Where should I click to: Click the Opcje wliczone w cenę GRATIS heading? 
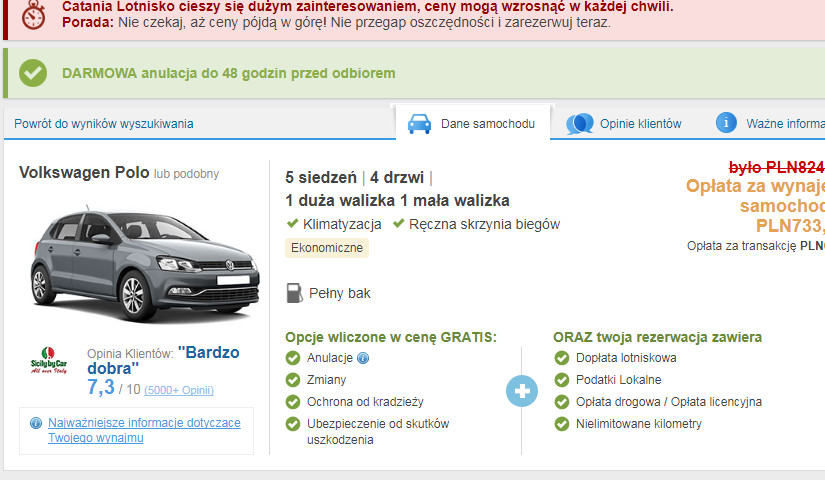coord(391,337)
